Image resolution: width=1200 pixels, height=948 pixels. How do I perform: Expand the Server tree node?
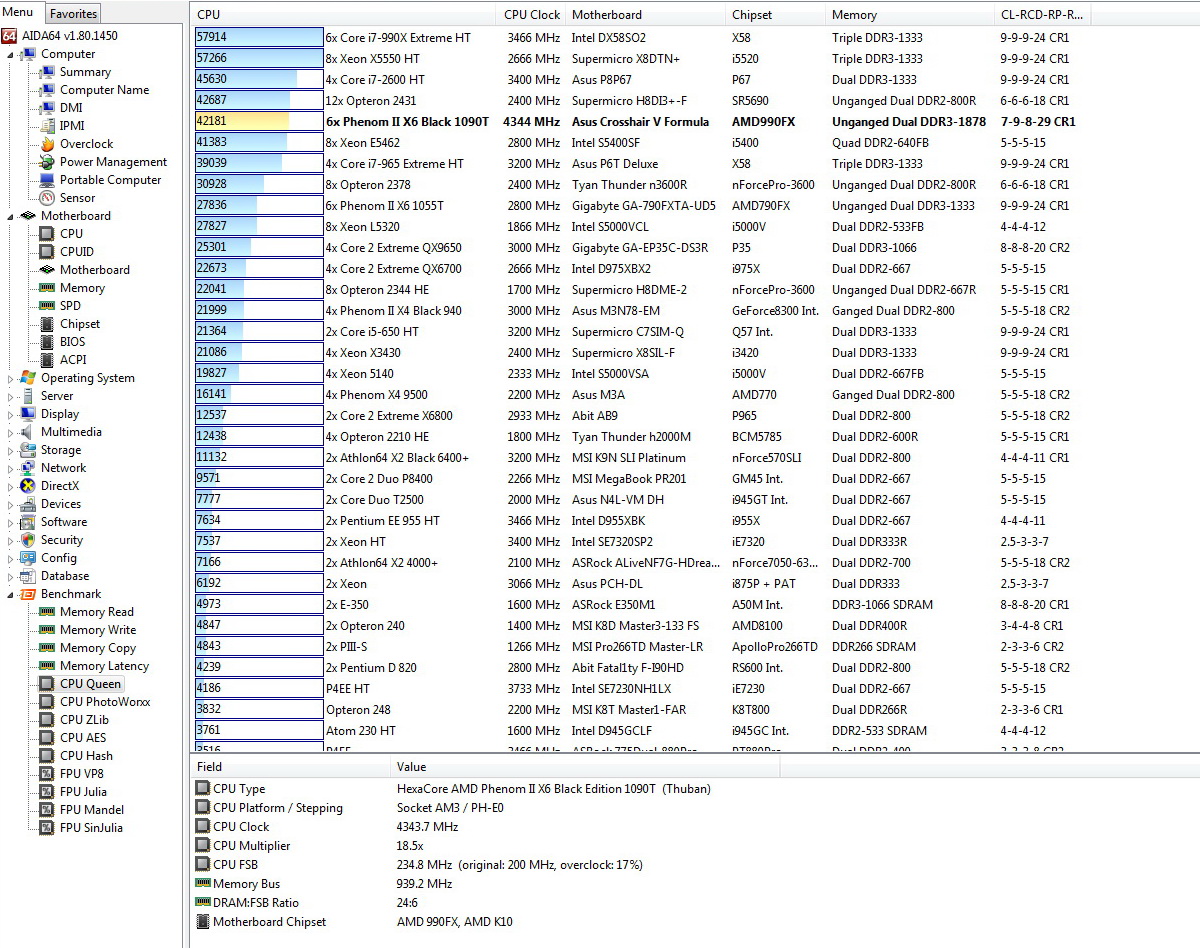pyautogui.click(x=11, y=396)
